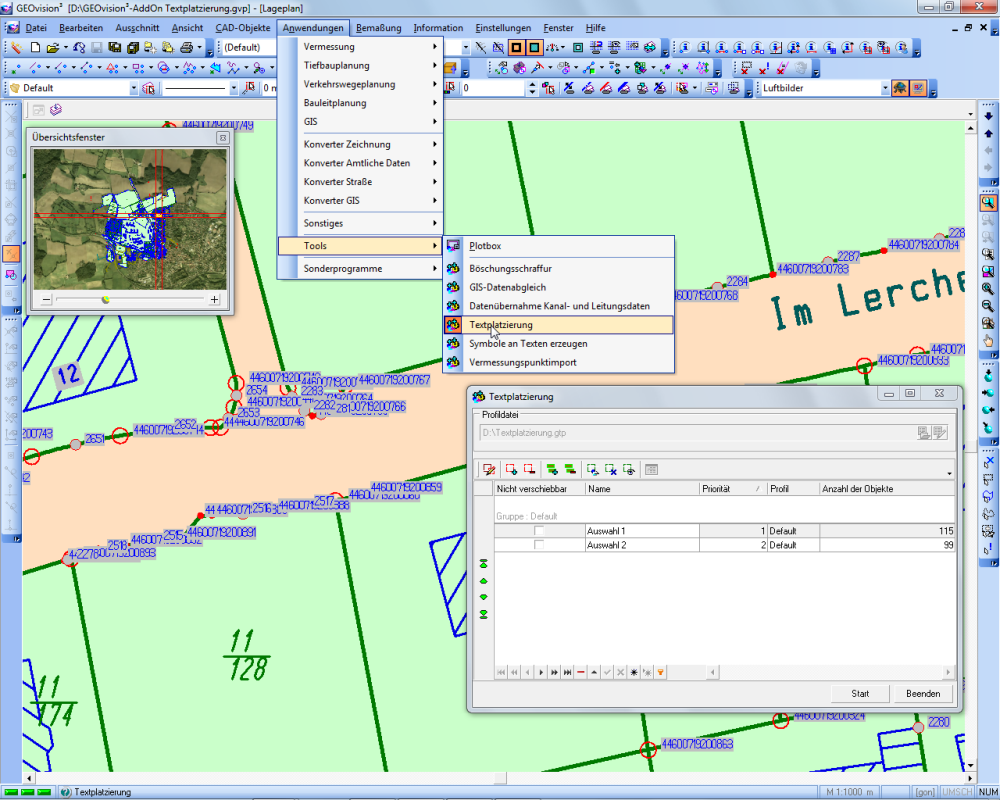Click the red rectangle add selection icon in Textplatzierung
The height and width of the screenshot is (800, 1000).
tap(511, 470)
